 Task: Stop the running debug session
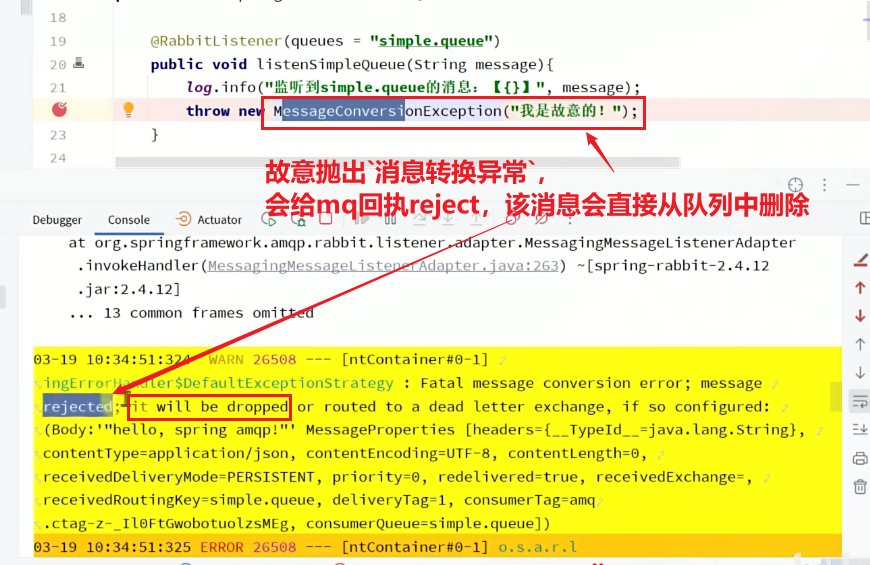(326, 219)
